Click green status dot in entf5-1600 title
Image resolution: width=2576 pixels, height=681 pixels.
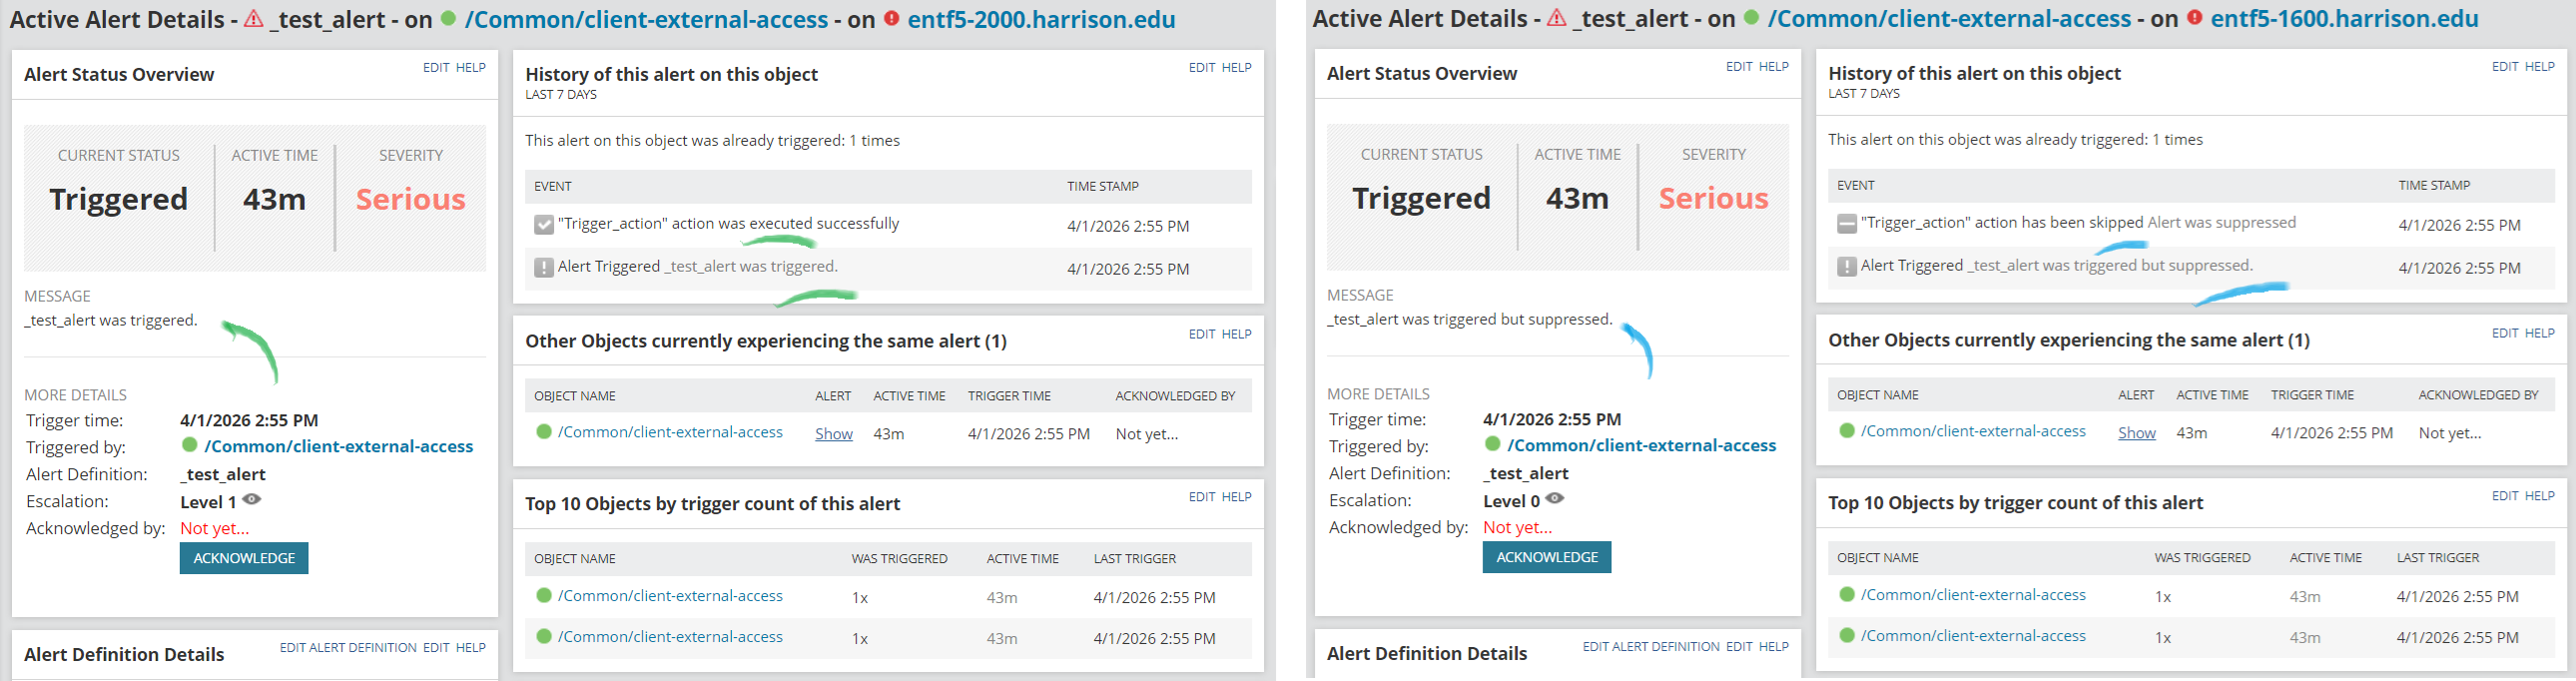[x=1752, y=17]
